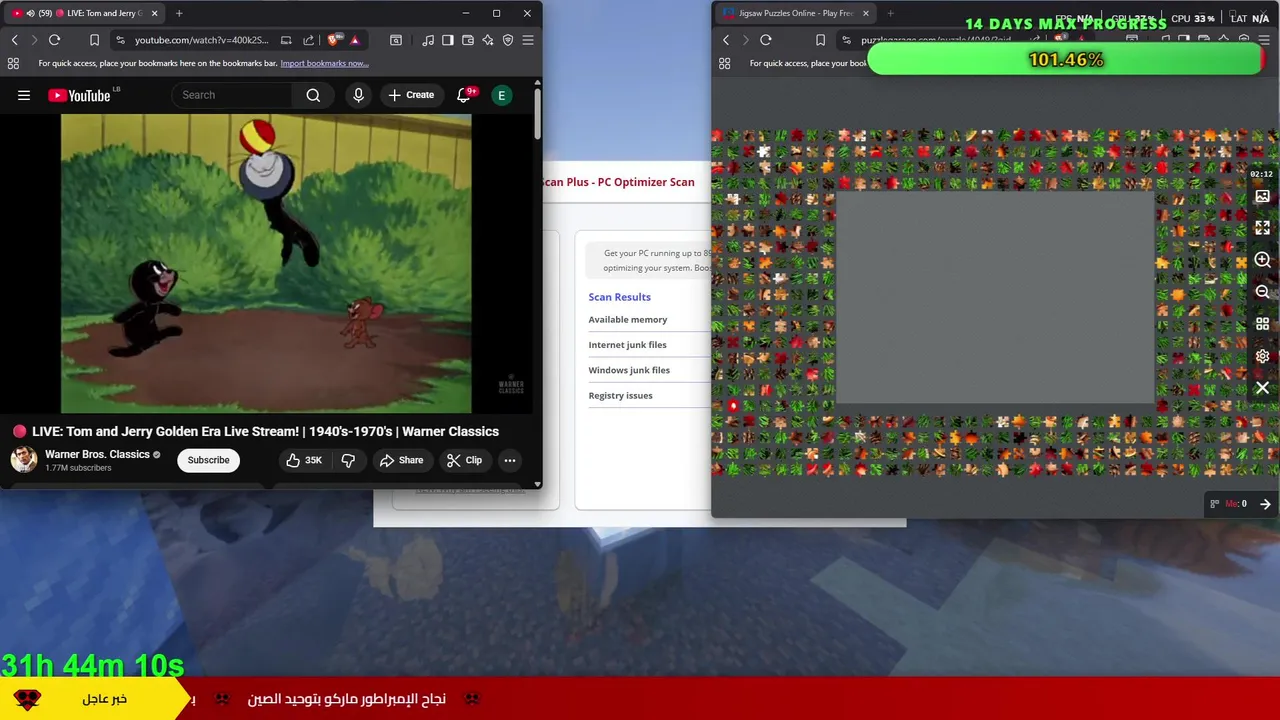Open Leo AI sparkle icon
The image size is (1280, 720).
(x=487, y=40)
